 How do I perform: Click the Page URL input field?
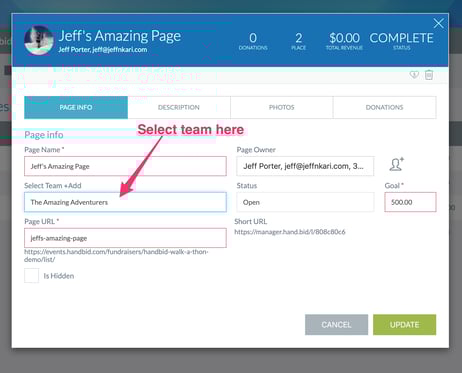[125, 238]
